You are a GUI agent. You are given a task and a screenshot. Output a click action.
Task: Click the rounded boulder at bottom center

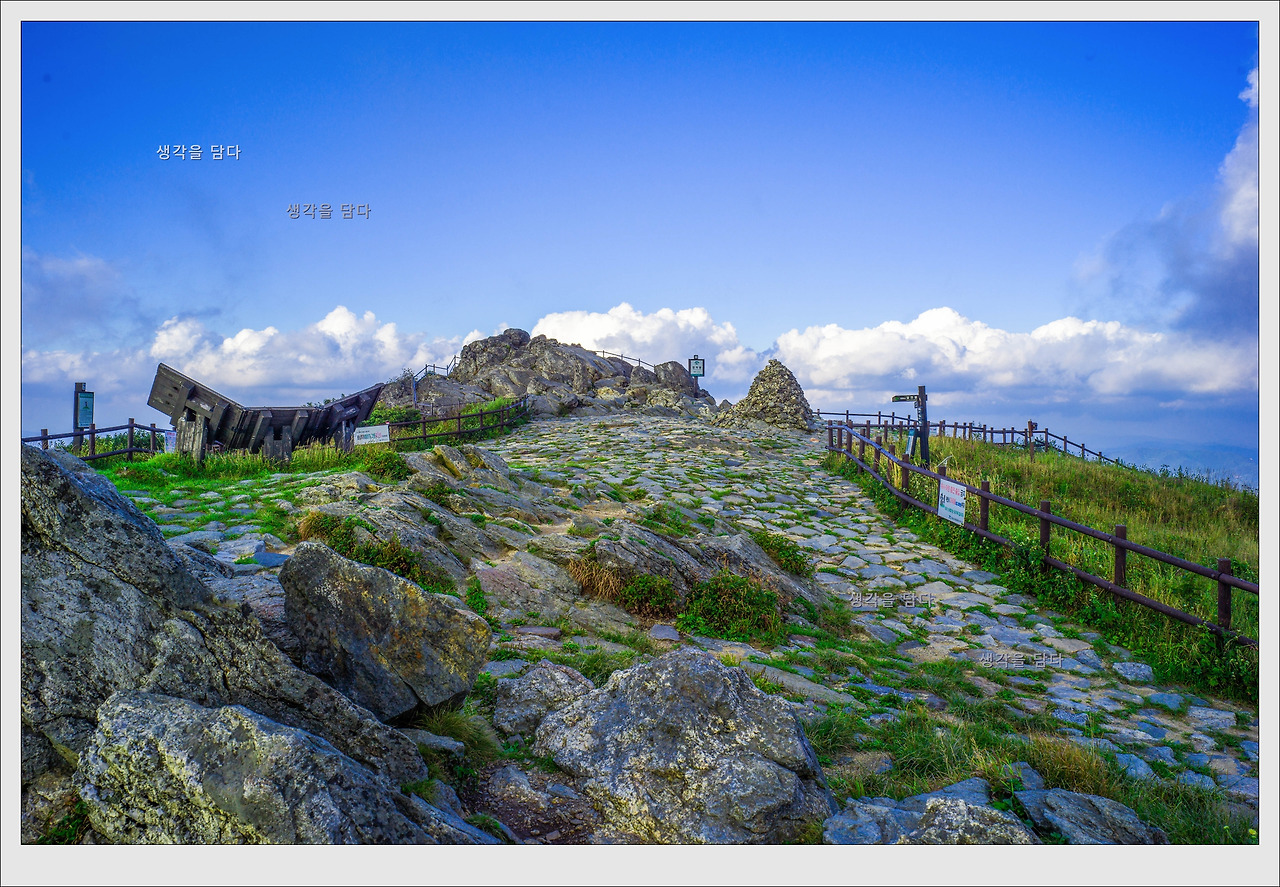(684, 749)
